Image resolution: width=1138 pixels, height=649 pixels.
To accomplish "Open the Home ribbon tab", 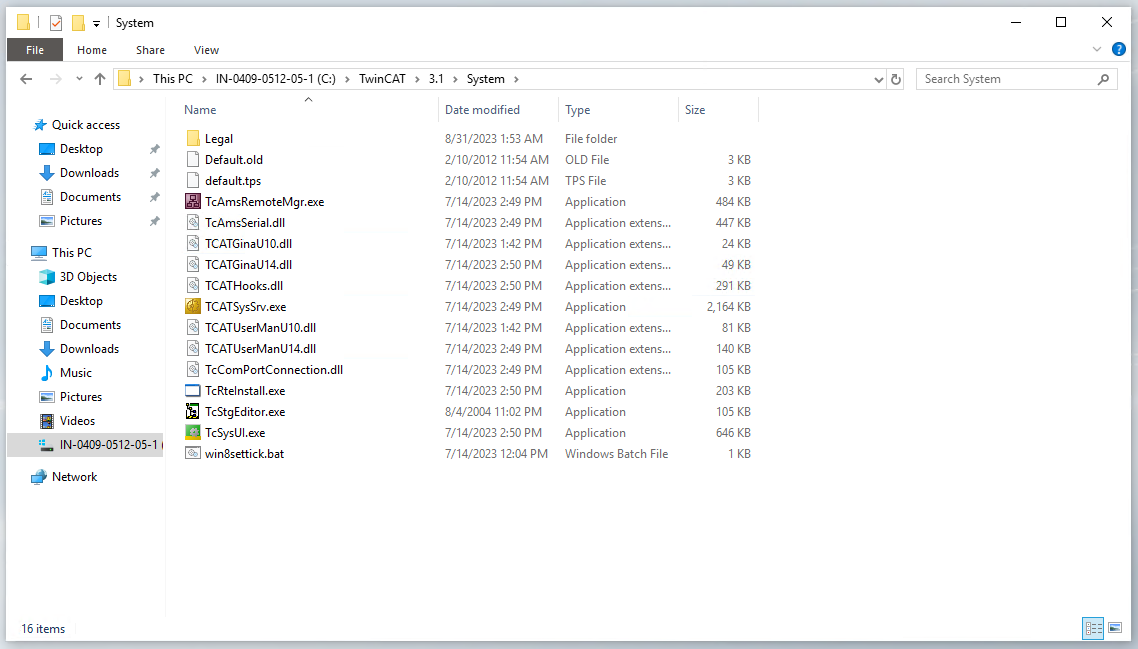I will 91,50.
